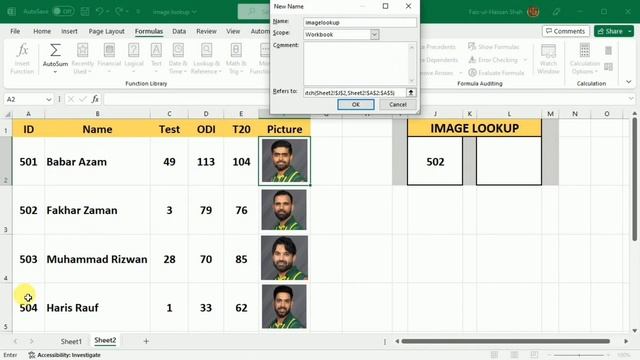Viewport: 640px width, 360px height.
Task: Open the Page Layout tab
Action: (107, 31)
